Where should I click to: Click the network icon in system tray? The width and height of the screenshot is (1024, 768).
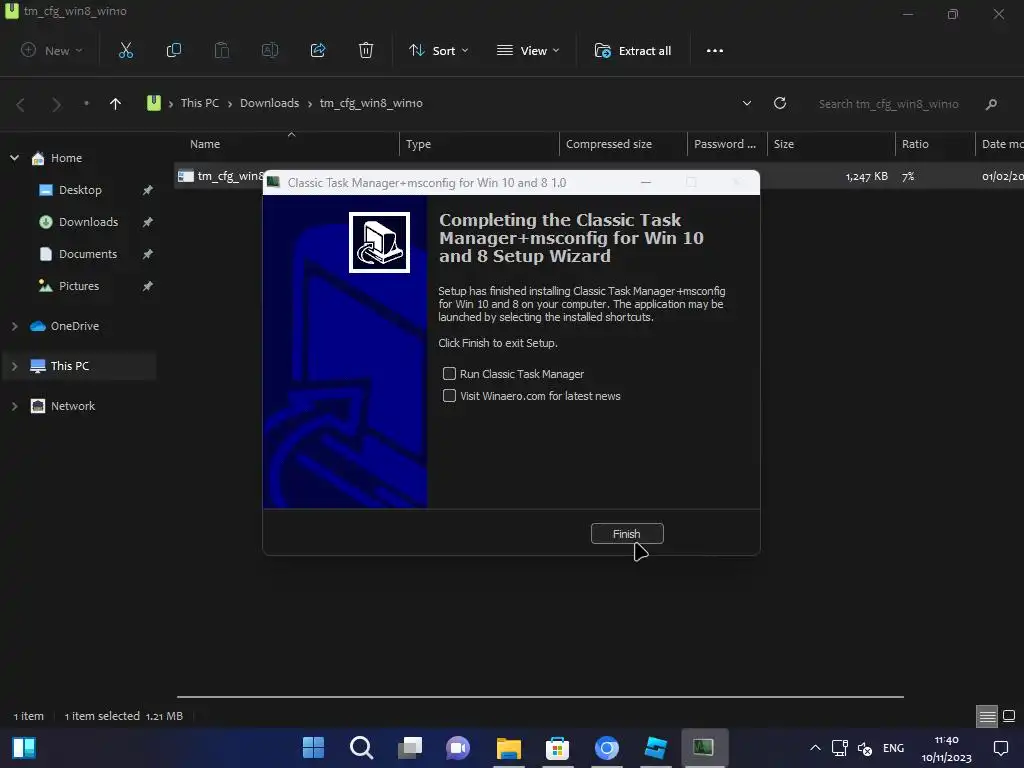[840, 748]
